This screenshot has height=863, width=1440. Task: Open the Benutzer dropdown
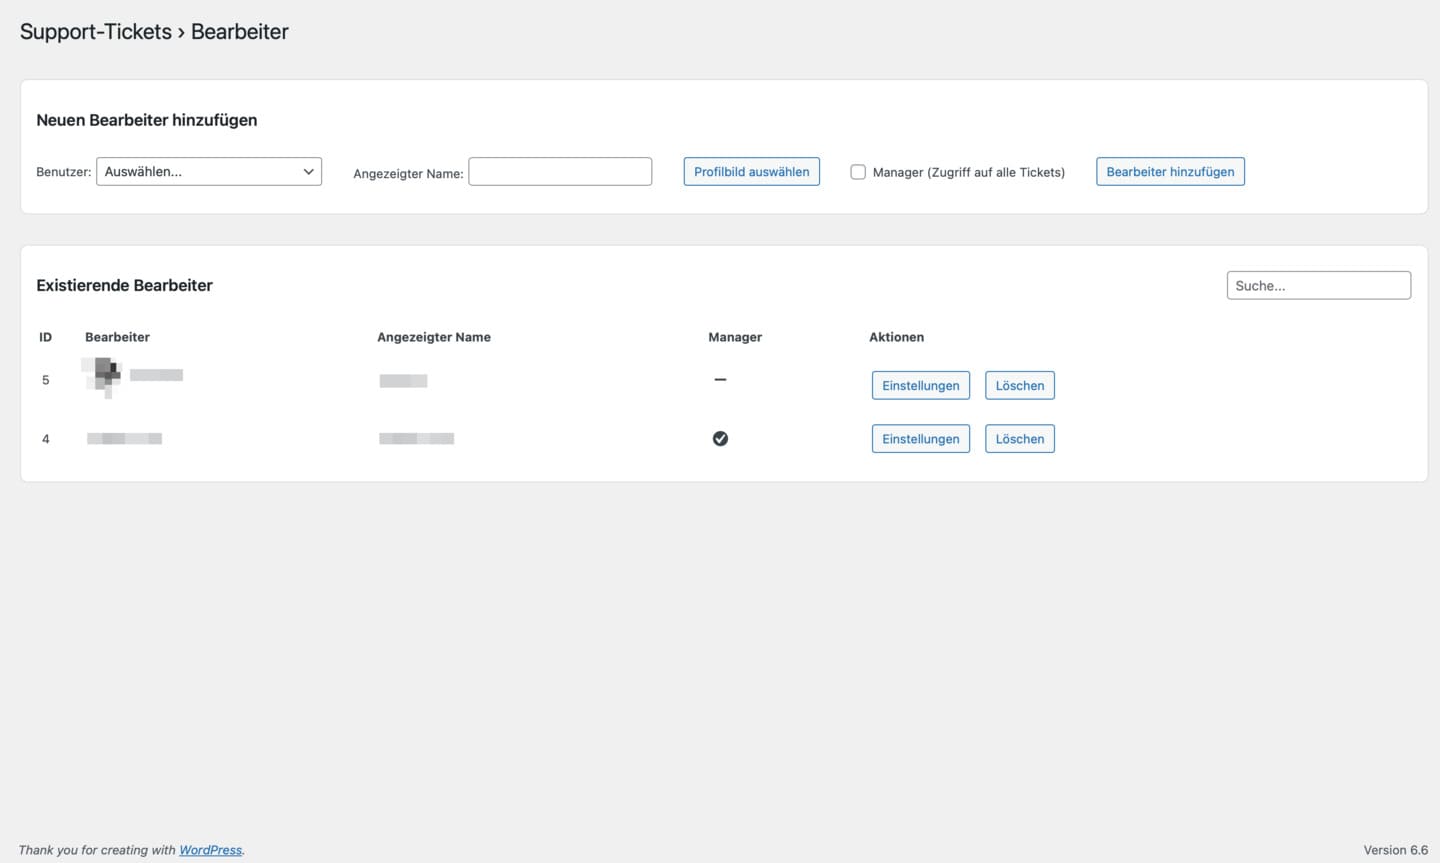(x=208, y=172)
